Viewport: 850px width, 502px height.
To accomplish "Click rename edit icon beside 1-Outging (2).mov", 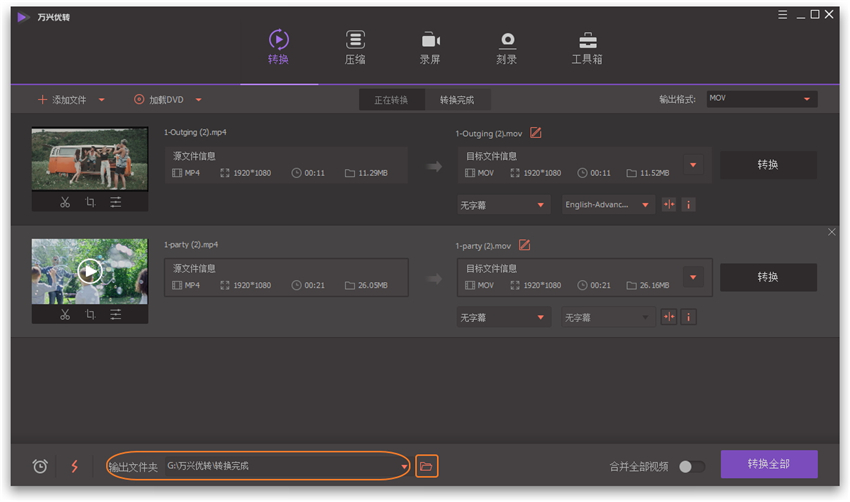I will pos(536,133).
